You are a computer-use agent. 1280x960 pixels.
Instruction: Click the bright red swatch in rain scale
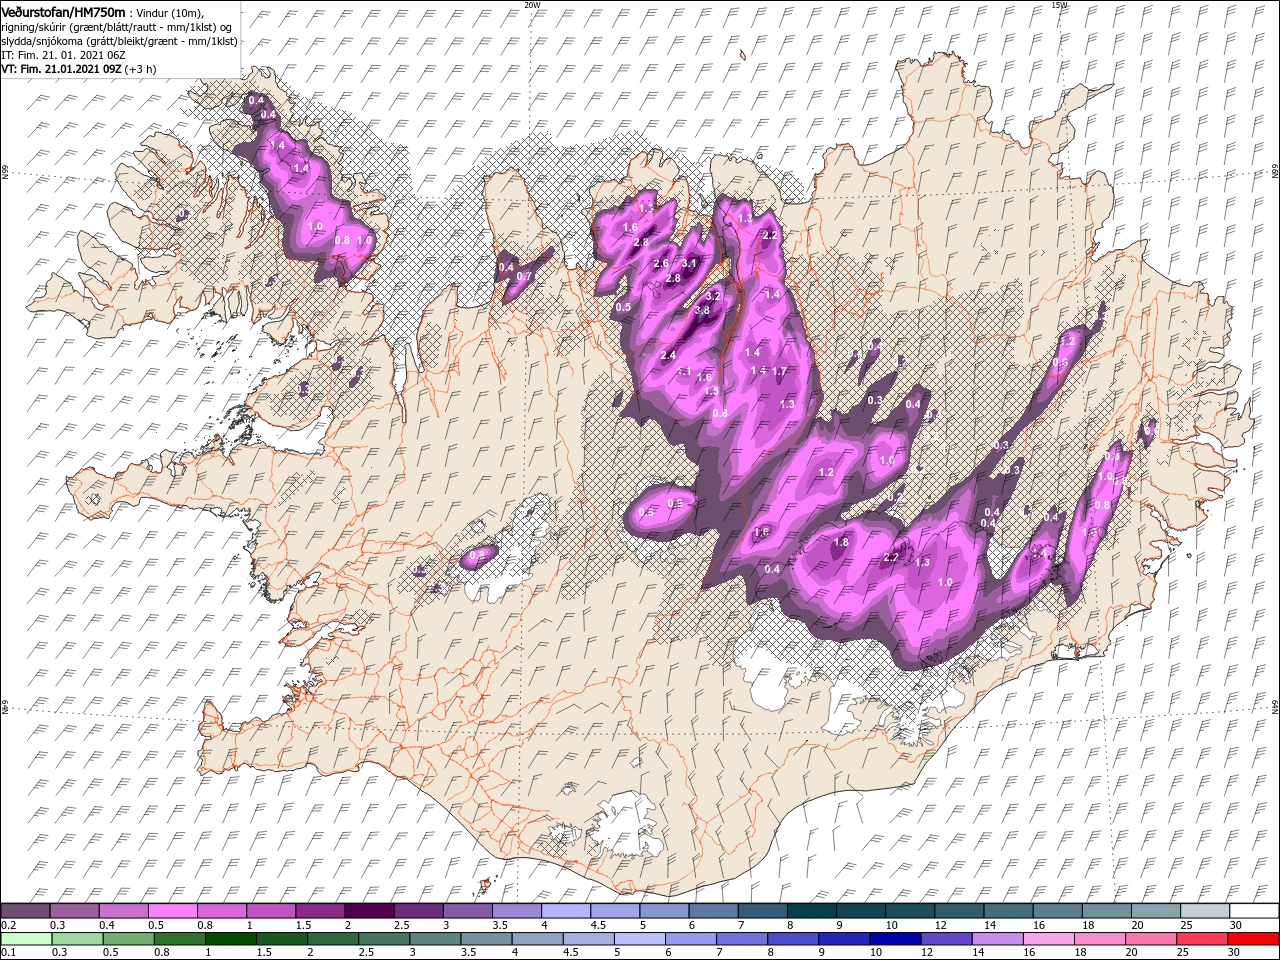click(1254, 939)
